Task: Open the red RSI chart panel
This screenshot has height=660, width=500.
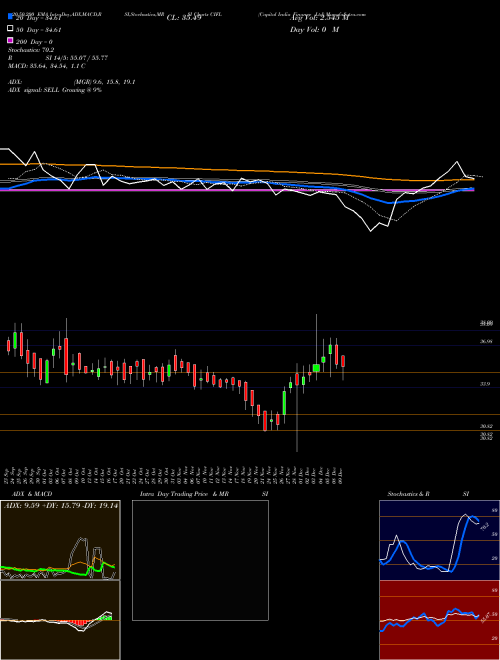Action: pos(439,620)
